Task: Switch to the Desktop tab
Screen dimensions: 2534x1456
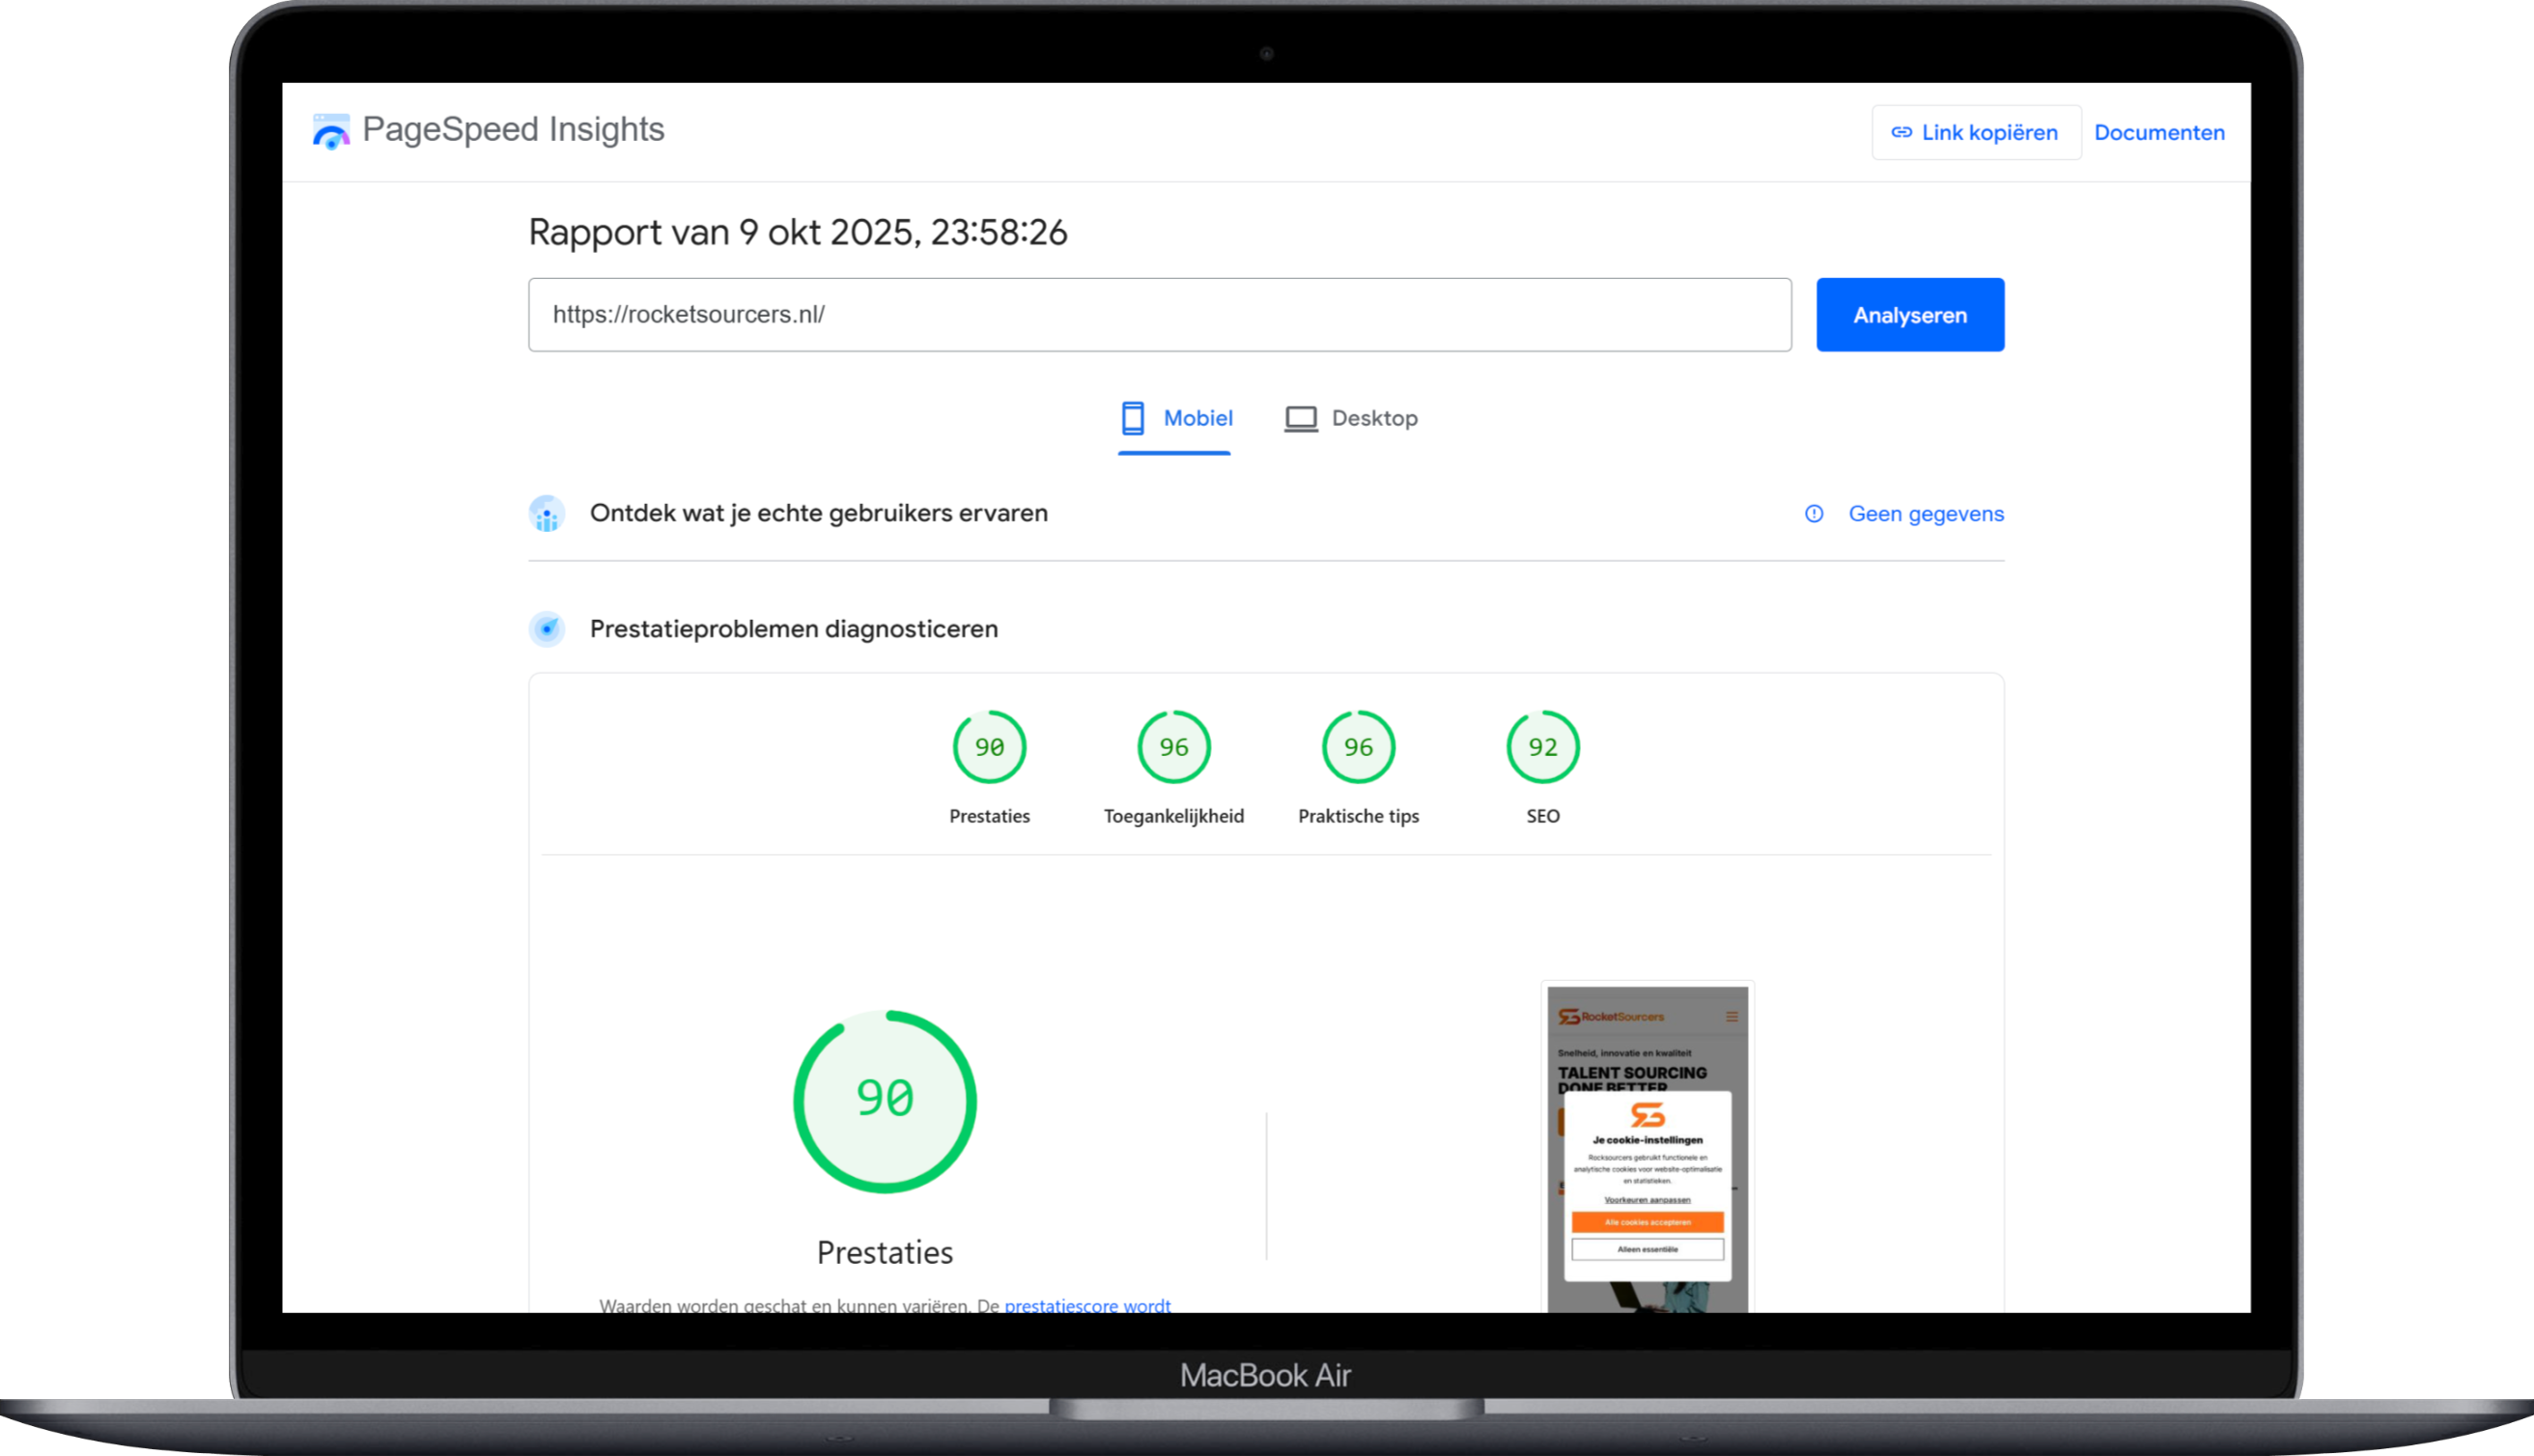Action: tap(1373, 418)
